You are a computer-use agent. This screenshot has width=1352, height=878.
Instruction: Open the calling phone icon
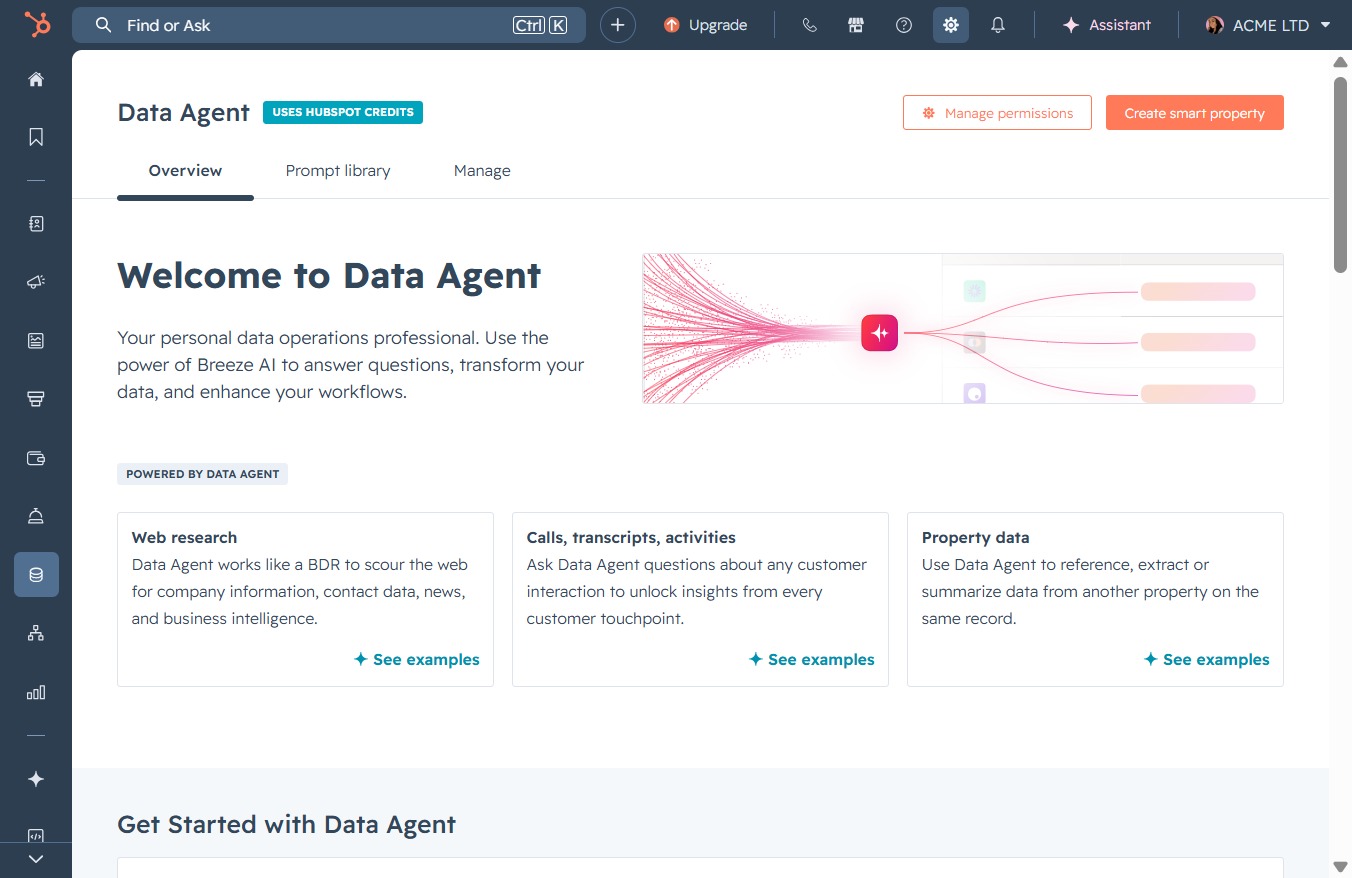810,25
